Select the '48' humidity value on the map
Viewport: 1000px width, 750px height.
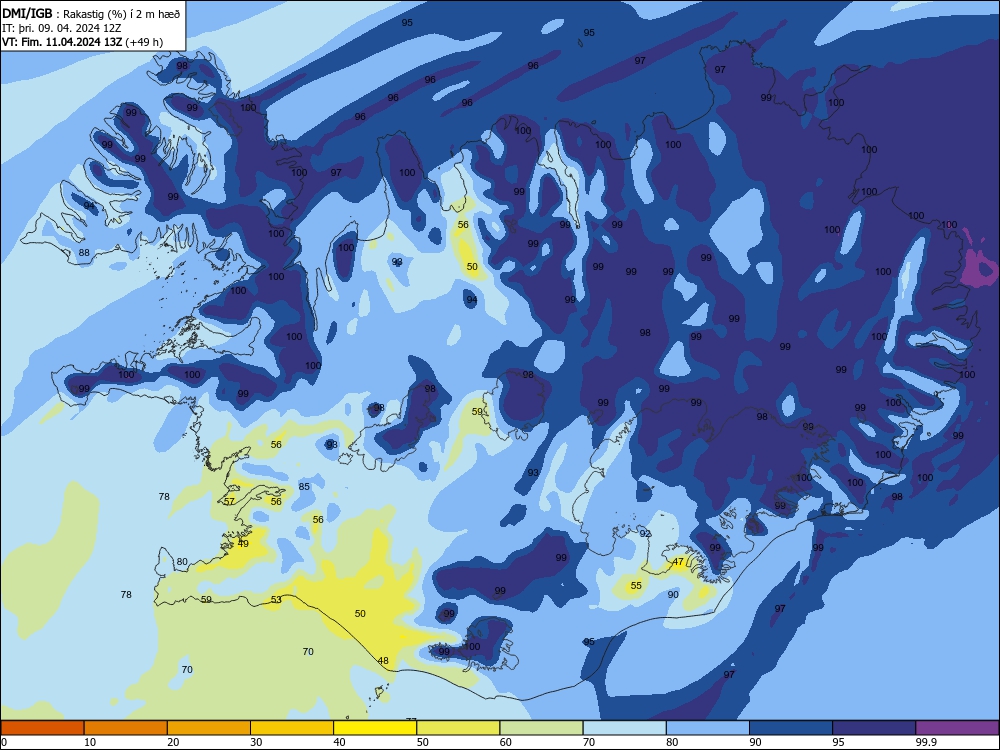(x=383, y=661)
